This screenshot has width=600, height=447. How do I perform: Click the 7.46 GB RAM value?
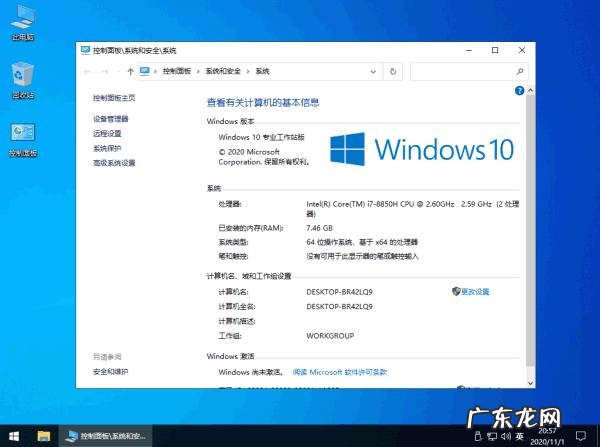click(320, 228)
